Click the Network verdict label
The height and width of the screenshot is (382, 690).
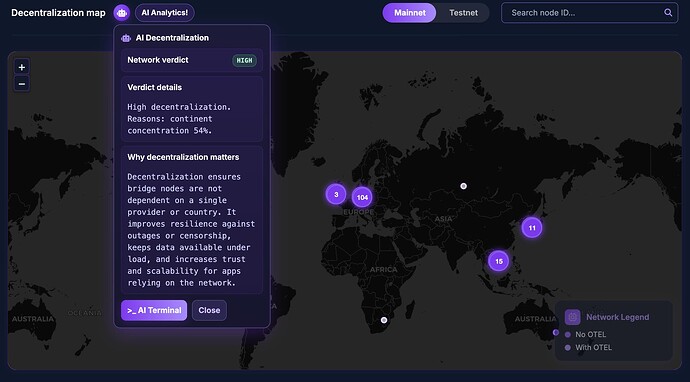click(x=158, y=60)
